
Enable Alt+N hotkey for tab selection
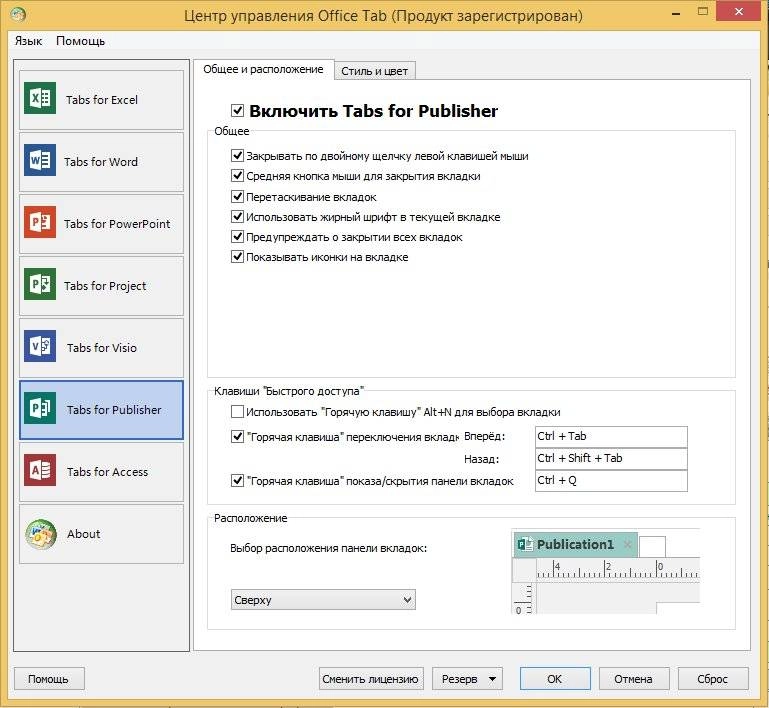[237, 411]
